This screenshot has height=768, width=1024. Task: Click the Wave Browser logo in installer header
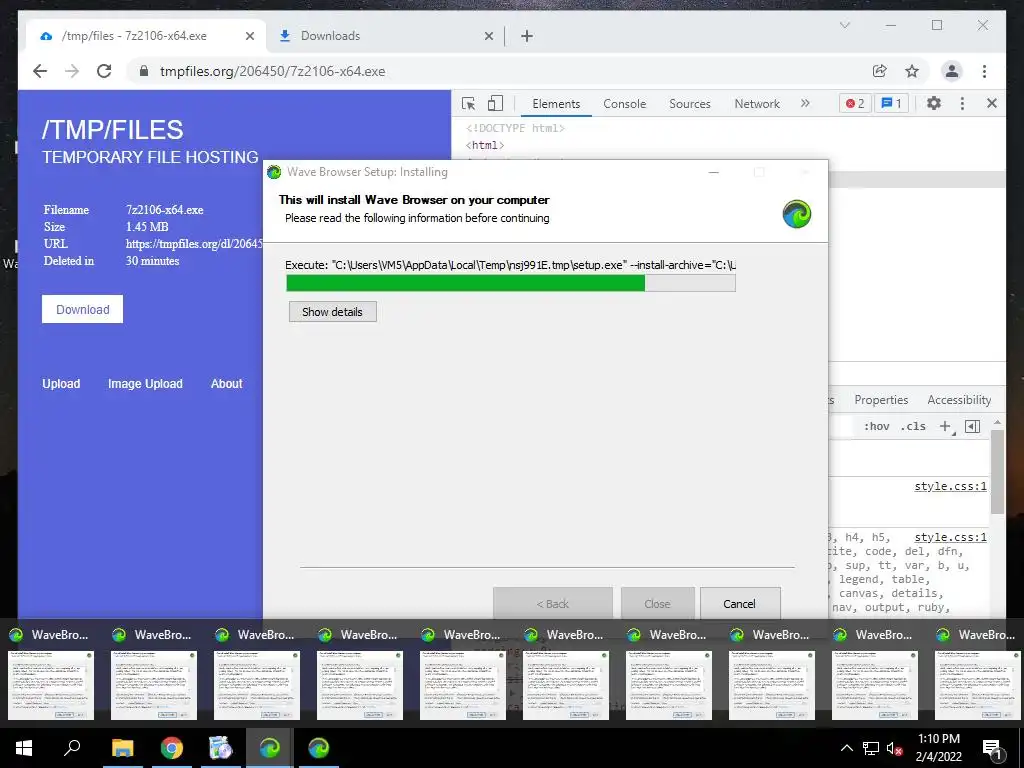coord(797,214)
